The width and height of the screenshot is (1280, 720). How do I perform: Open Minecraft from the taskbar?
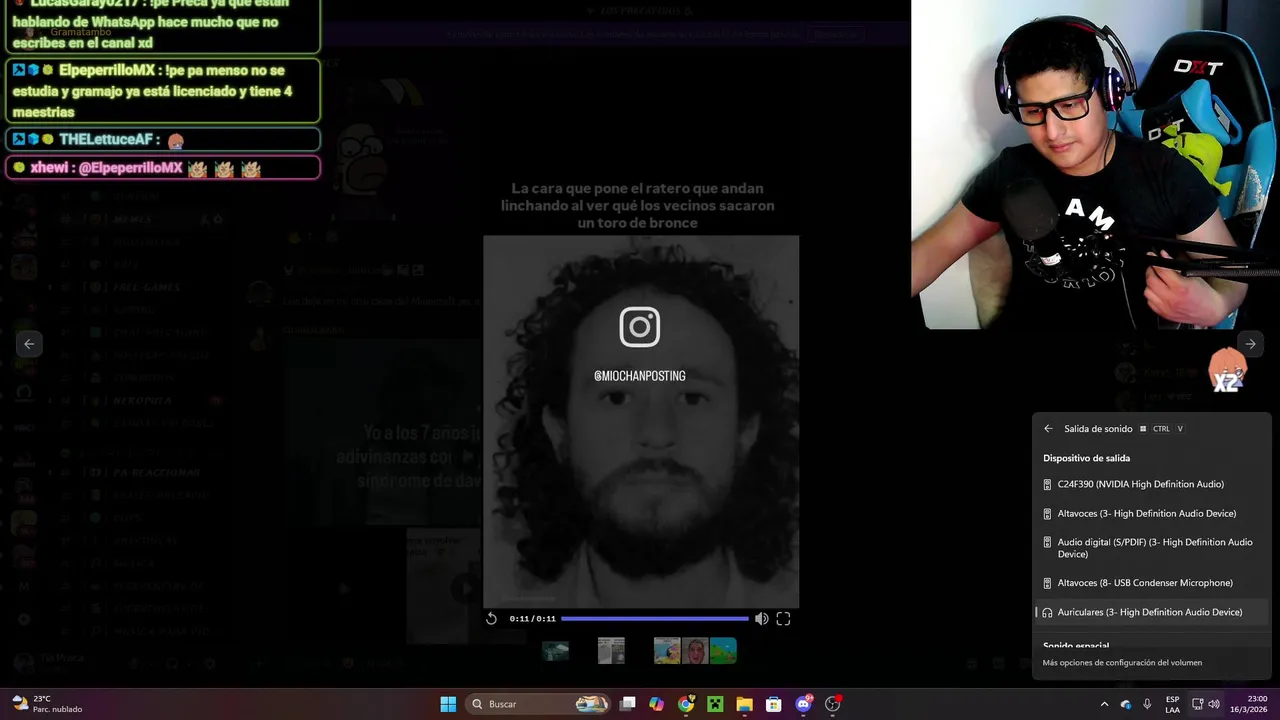(715, 704)
